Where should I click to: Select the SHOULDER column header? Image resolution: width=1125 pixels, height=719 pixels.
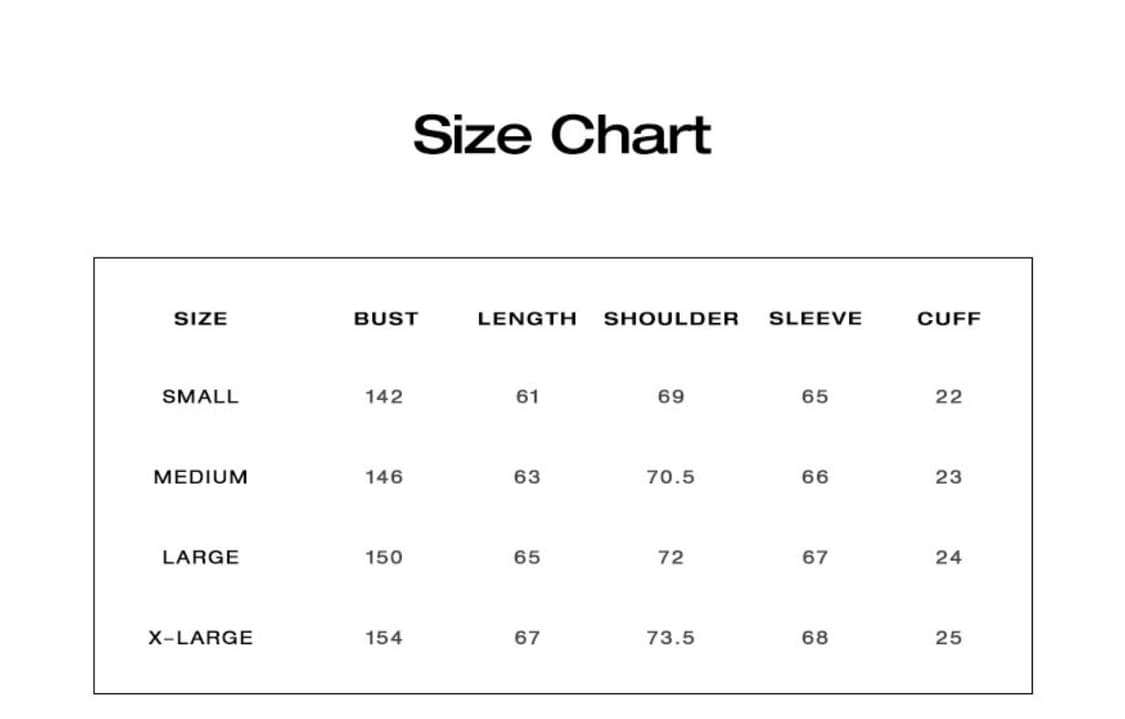(x=672, y=319)
